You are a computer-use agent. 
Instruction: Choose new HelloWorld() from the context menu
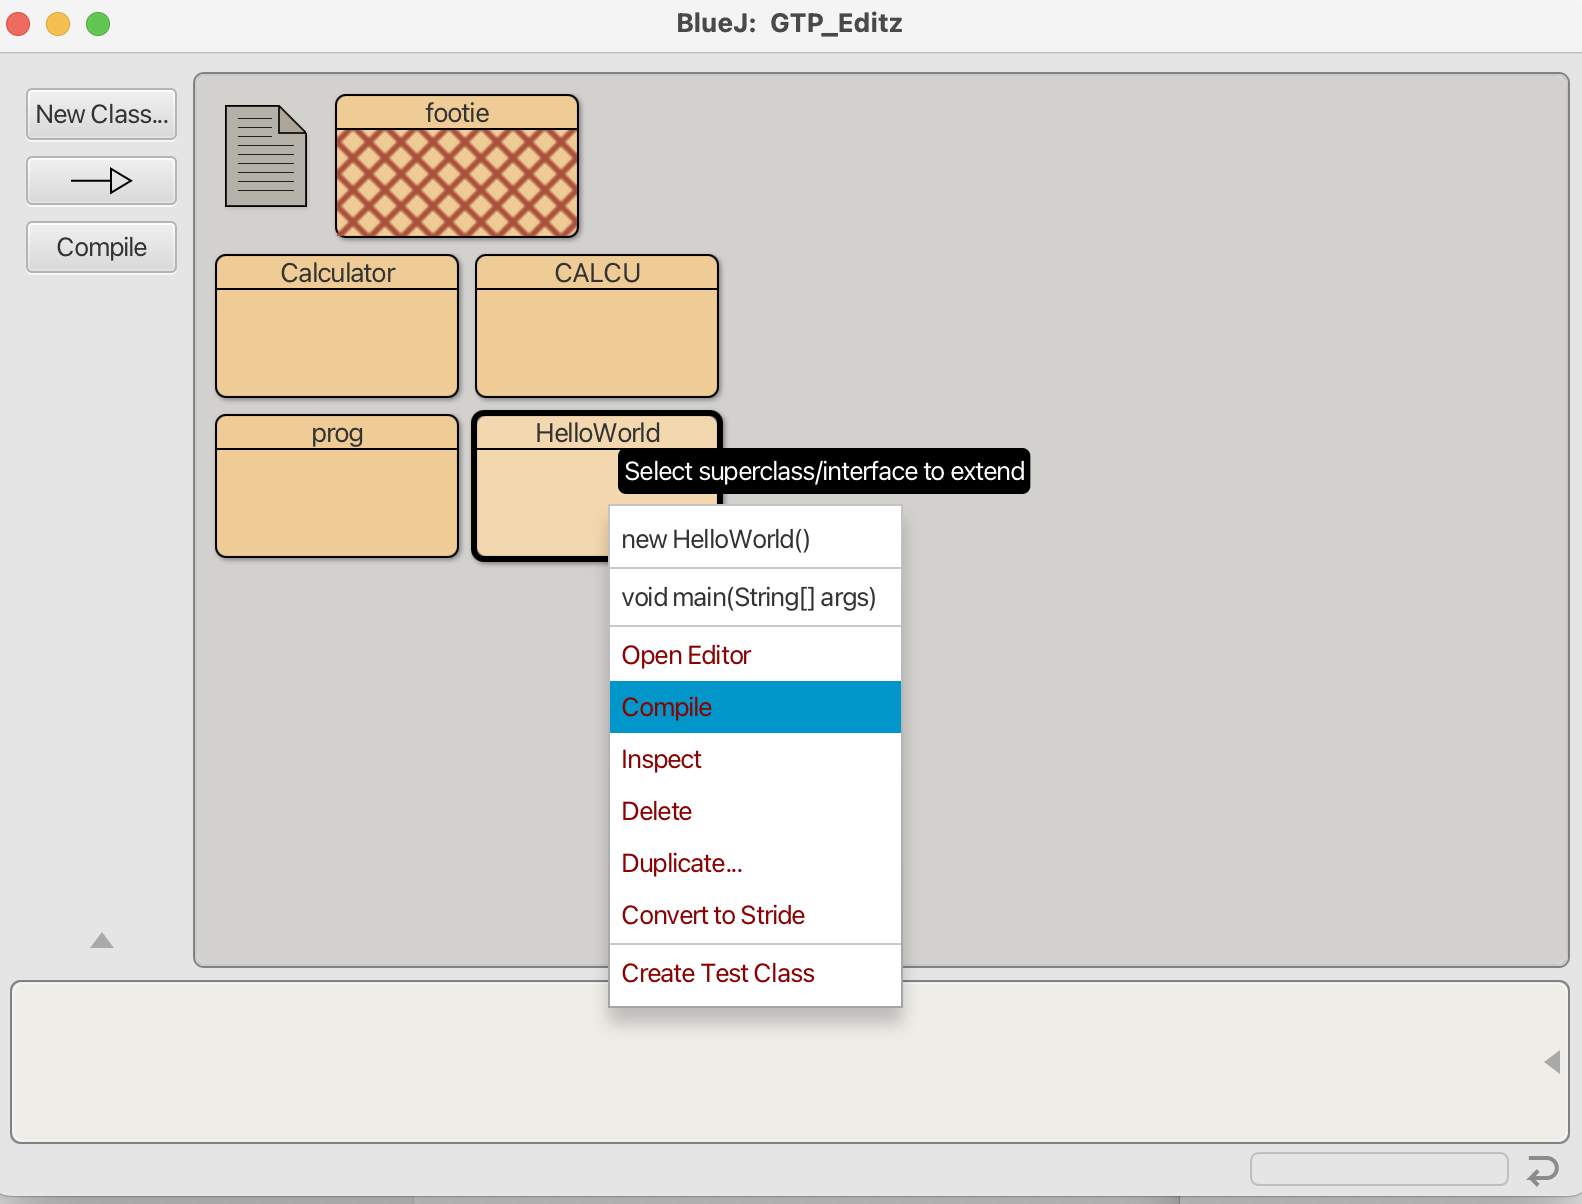pyautogui.click(x=755, y=540)
